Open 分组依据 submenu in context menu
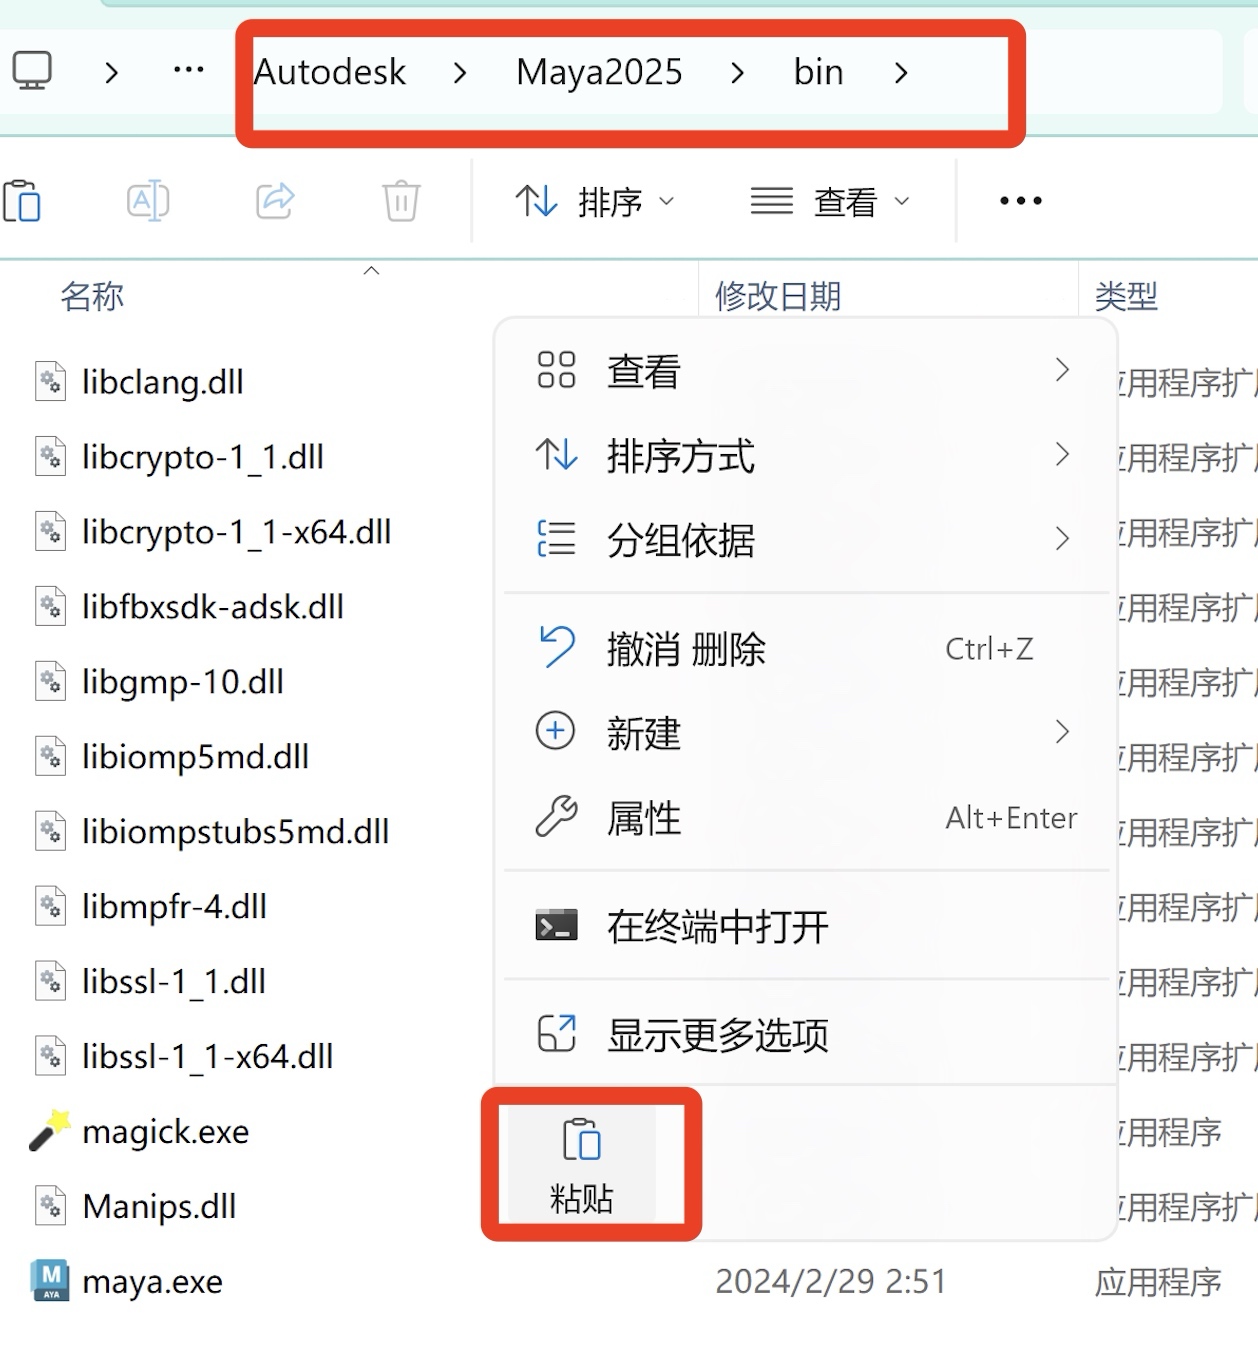The height and width of the screenshot is (1356, 1258). tap(805, 540)
